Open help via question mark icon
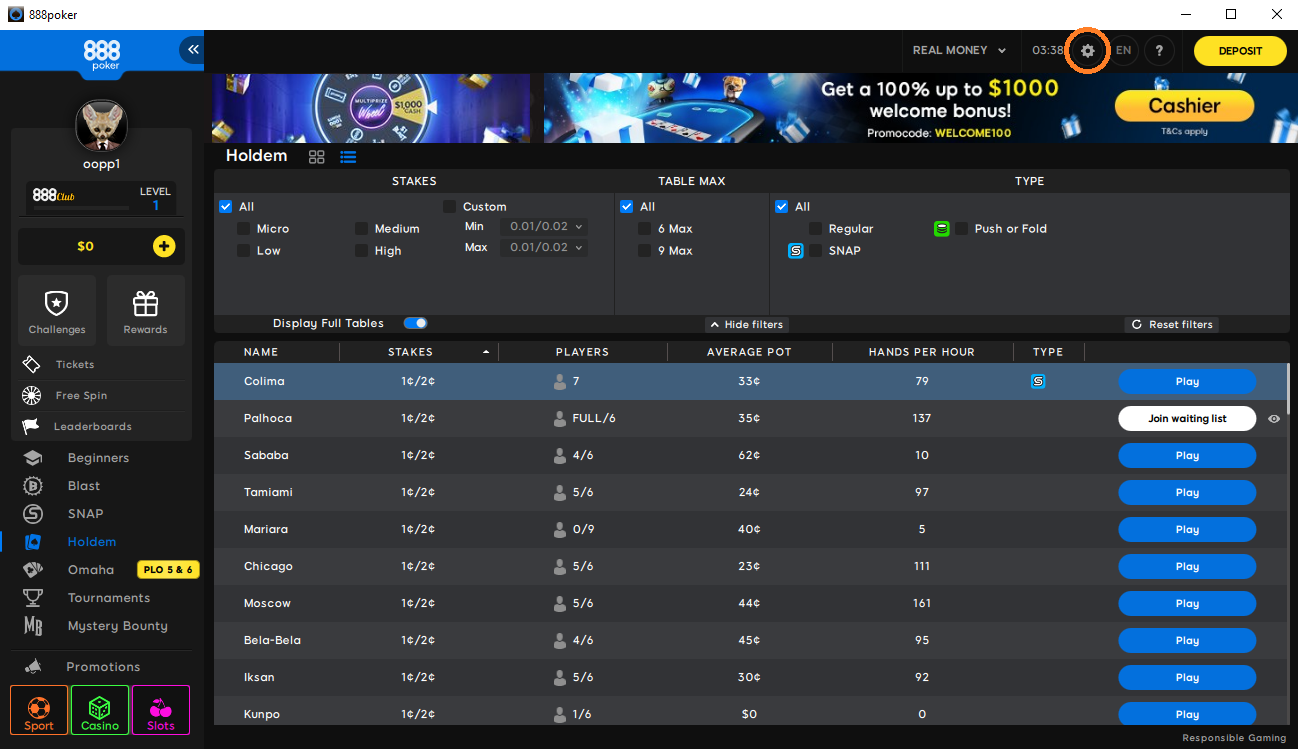 (x=1159, y=50)
